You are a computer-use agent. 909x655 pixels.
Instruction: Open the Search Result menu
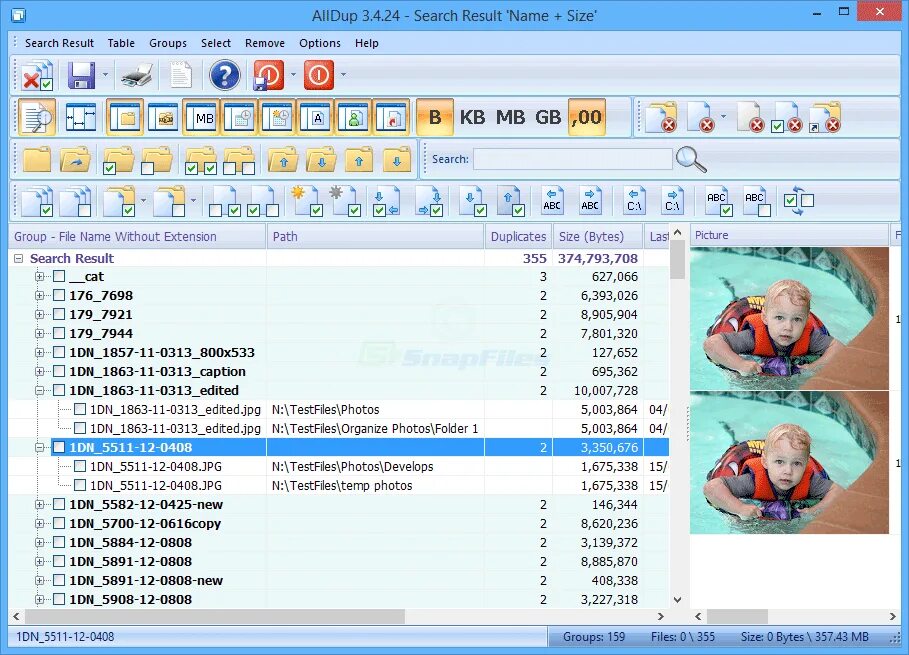coord(59,43)
